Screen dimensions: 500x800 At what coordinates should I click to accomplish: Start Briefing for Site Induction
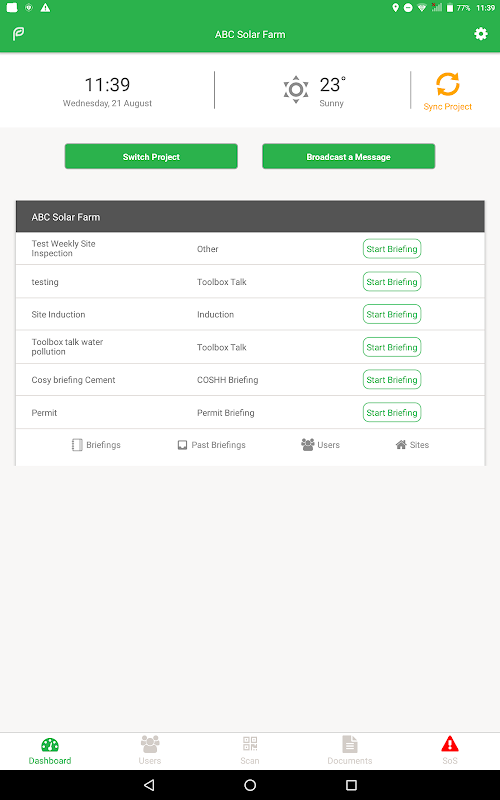[392, 314]
